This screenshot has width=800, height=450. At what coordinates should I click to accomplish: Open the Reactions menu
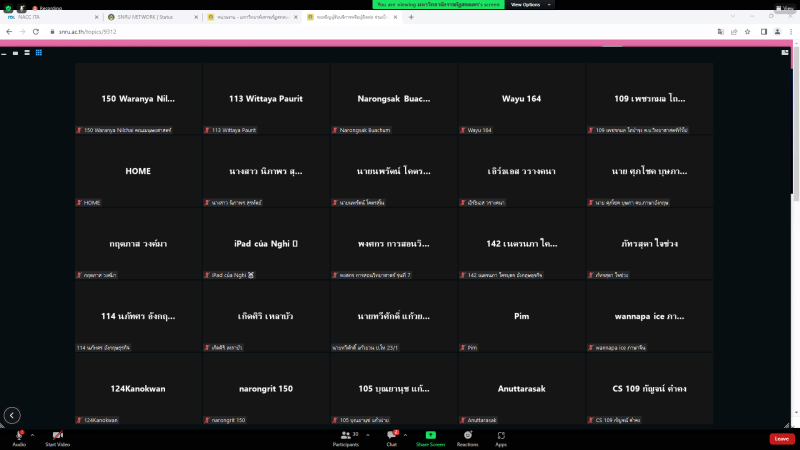[x=466, y=436]
